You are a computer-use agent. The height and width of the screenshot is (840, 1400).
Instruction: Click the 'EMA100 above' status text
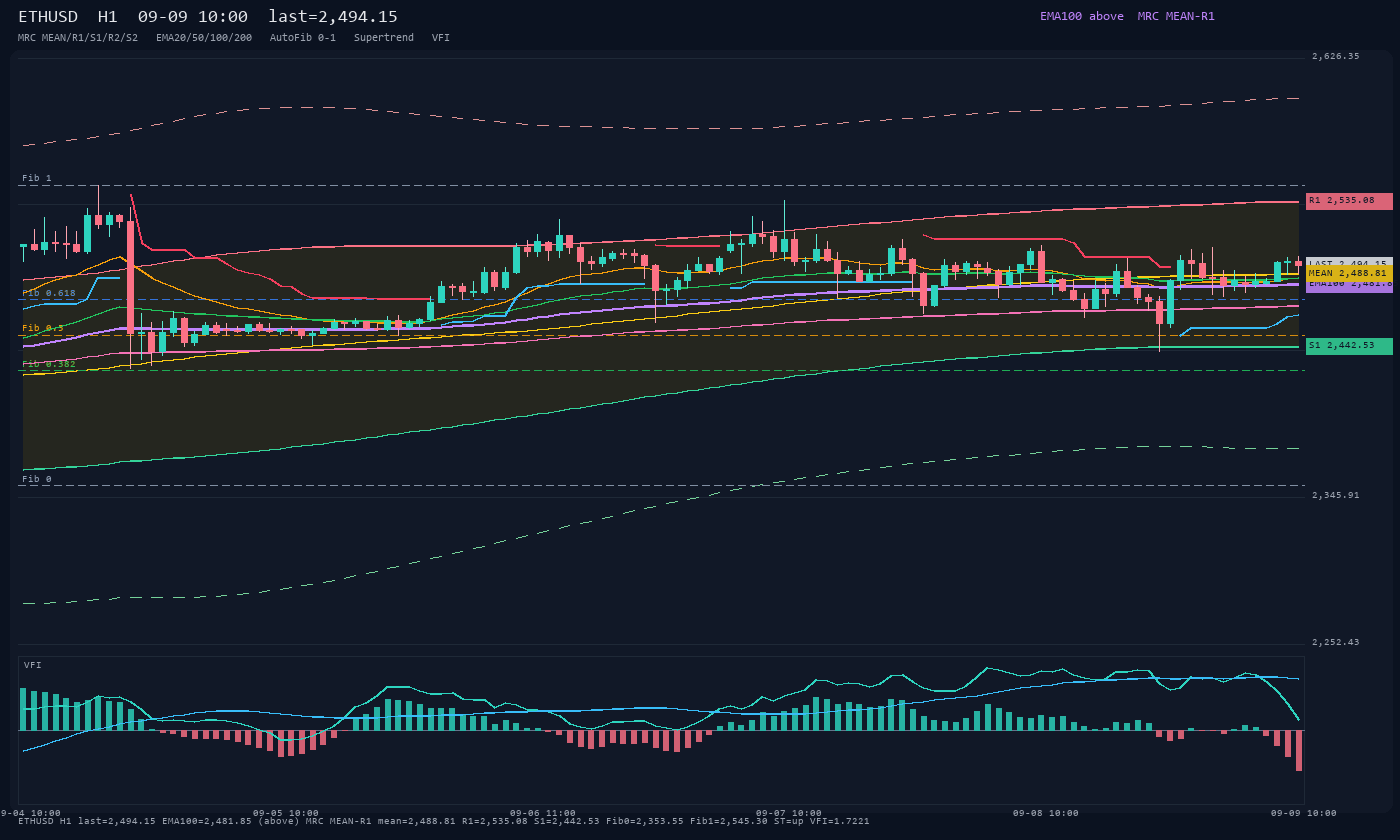click(1082, 16)
